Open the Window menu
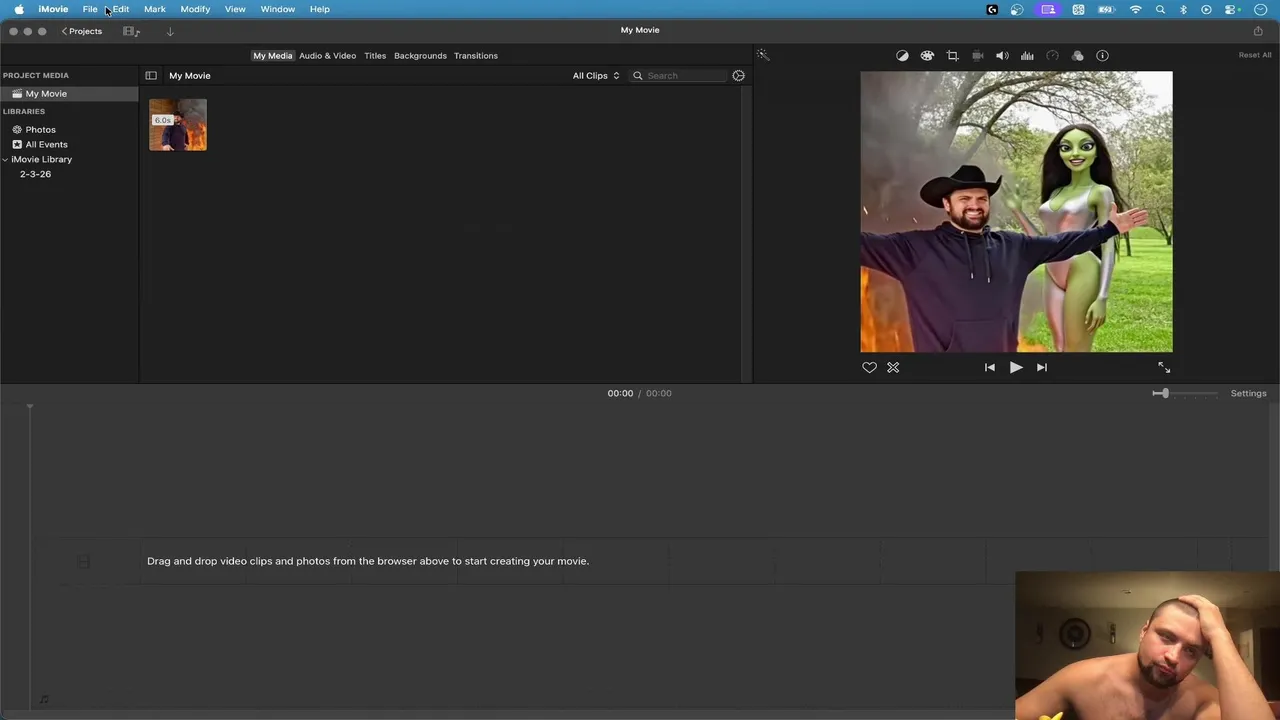 pos(278,9)
